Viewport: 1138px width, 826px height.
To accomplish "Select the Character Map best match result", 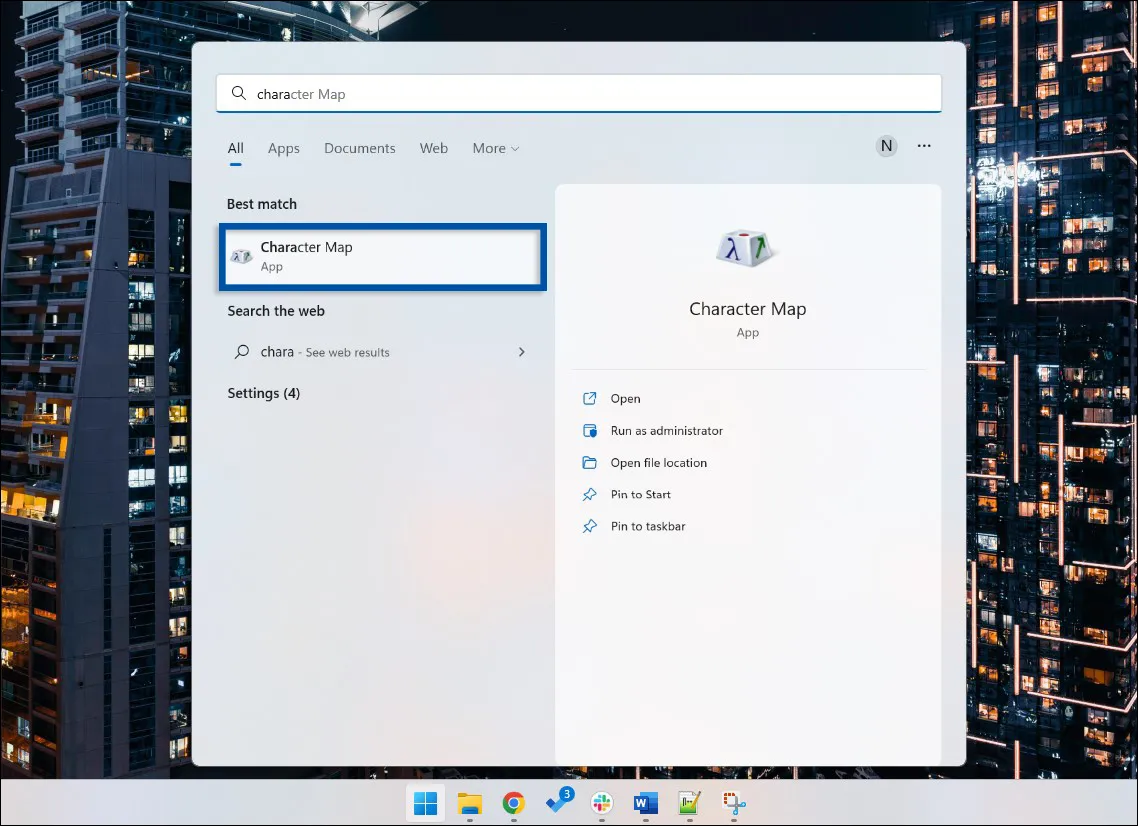I will [x=382, y=257].
